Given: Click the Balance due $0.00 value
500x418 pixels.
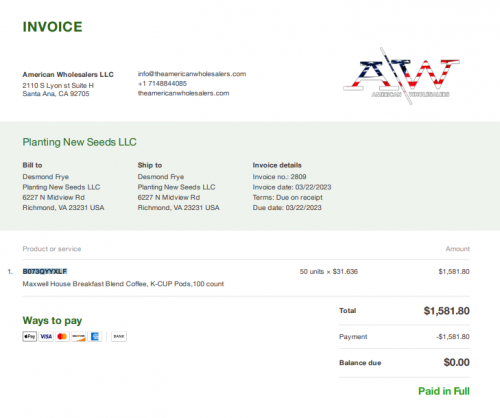Looking at the screenshot, I should pyautogui.click(x=456, y=362).
